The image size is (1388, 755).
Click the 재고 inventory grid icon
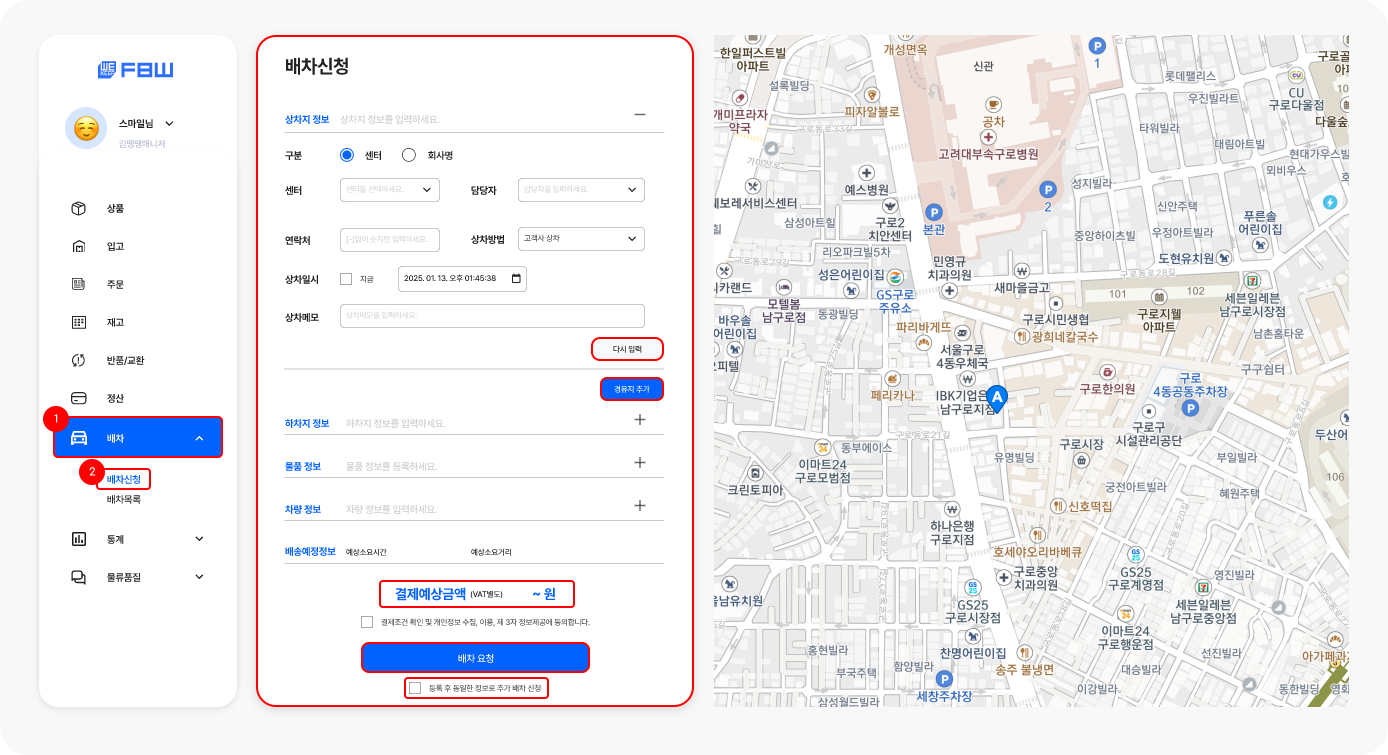(78, 322)
